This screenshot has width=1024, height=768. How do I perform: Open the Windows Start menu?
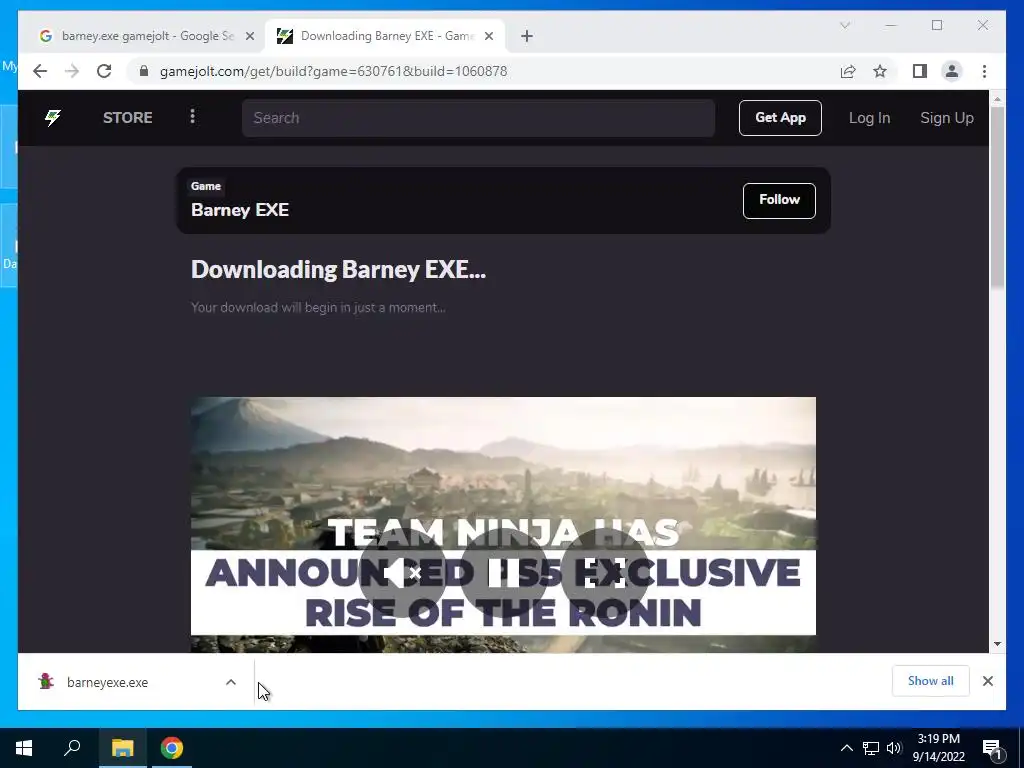24,748
